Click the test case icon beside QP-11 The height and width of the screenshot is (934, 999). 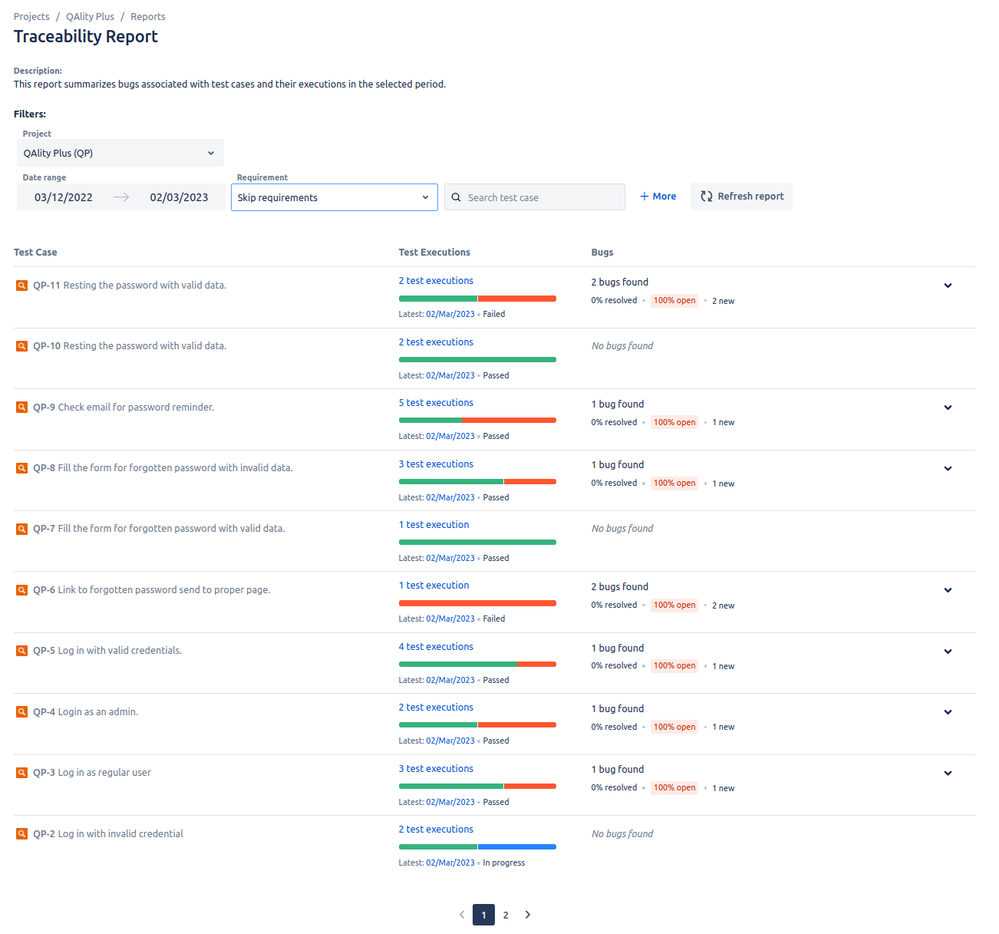pos(21,285)
